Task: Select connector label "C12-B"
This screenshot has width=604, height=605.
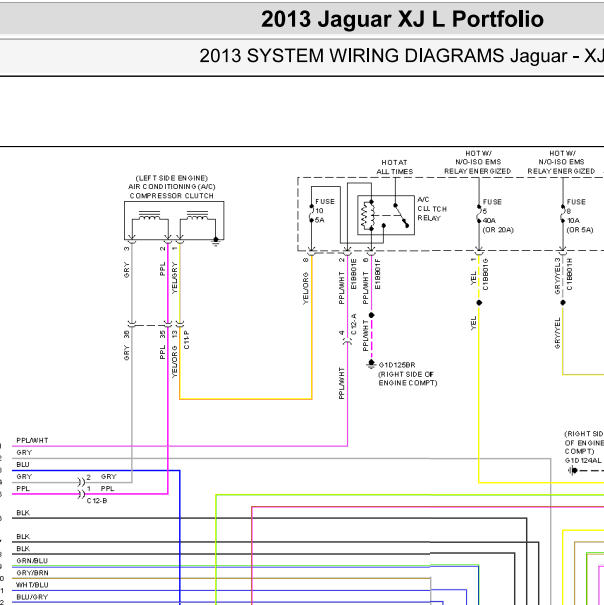Action: coord(97,501)
